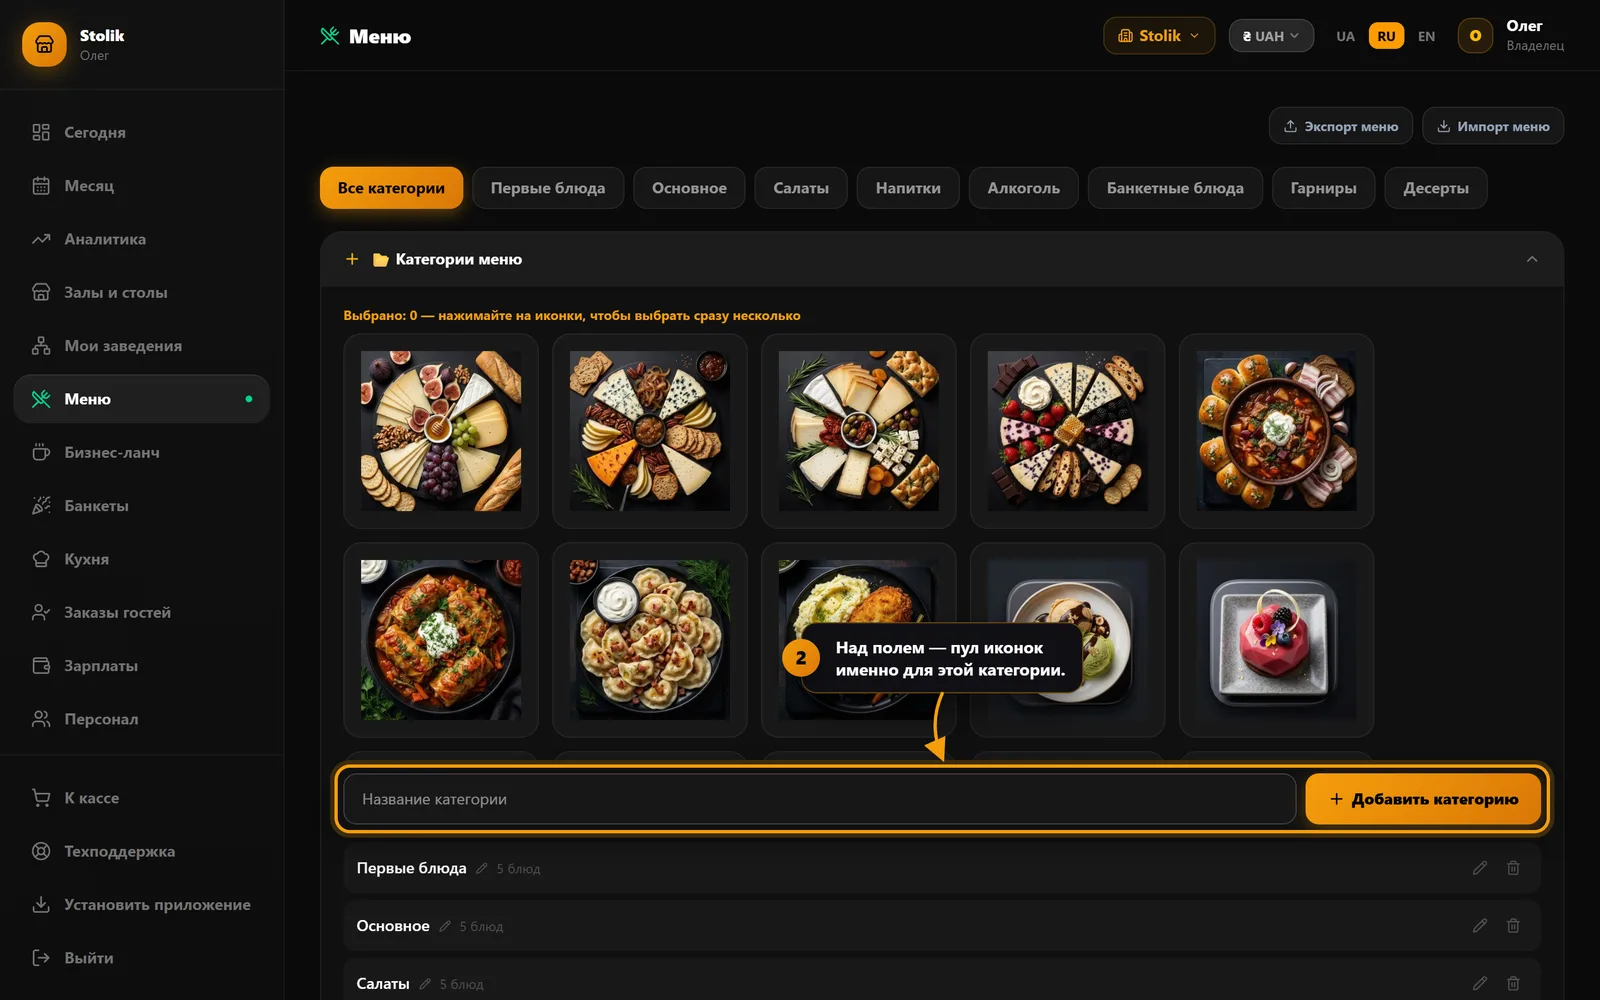Open Мои заведения section
The width and height of the screenshot is (1600, 1000).
tap(141, 346)
